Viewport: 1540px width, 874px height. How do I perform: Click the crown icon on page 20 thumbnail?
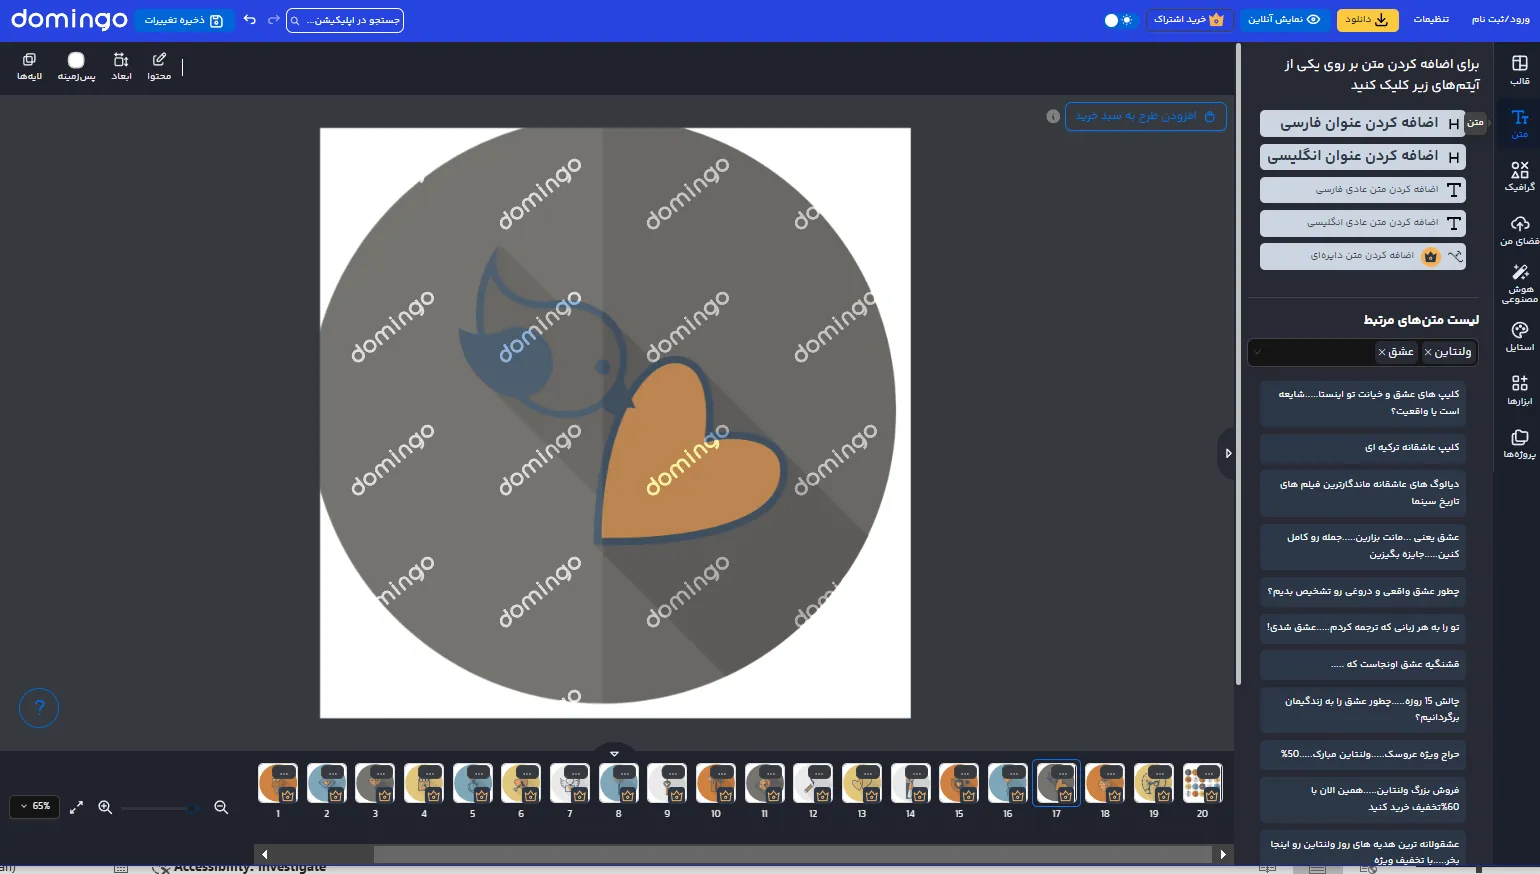[x=1211, y=796]
